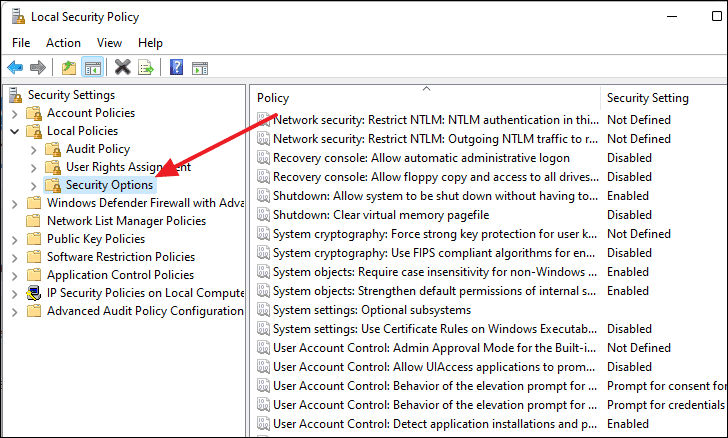The image size is (728, 438).
Task: Click Local Security Policy title bar icon
Action: [18, 17]
